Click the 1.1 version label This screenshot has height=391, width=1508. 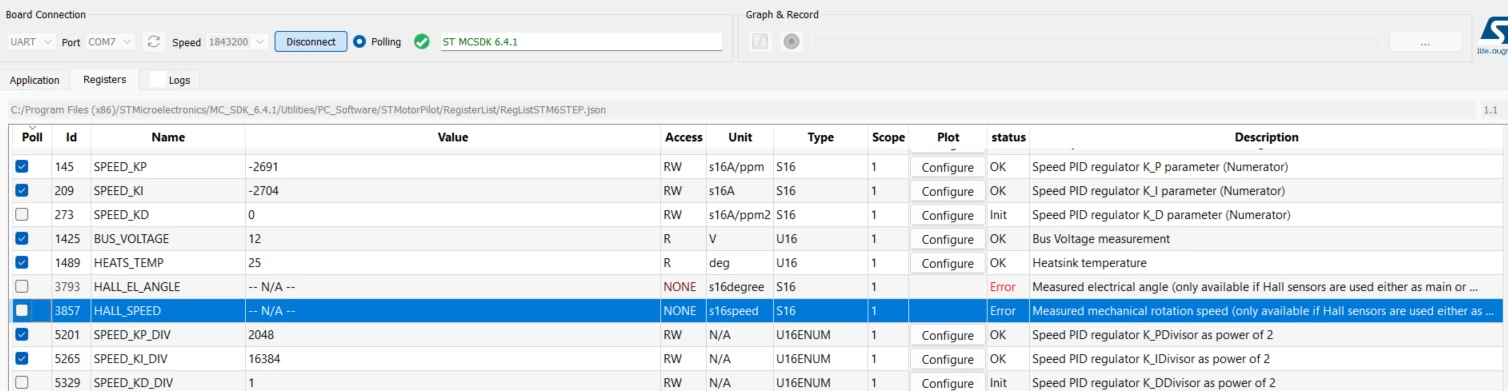(x=1490, y=110)
